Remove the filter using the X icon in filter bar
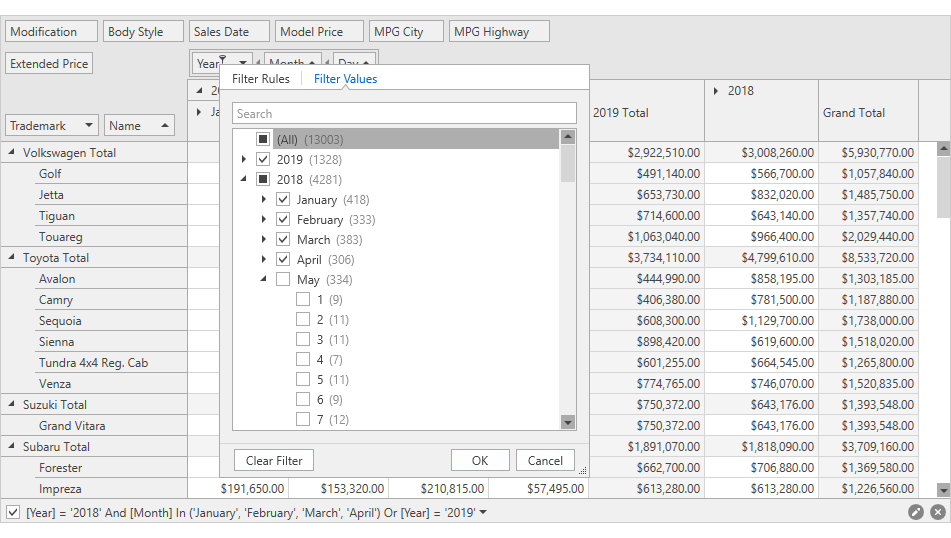 [x=938, y=513]
